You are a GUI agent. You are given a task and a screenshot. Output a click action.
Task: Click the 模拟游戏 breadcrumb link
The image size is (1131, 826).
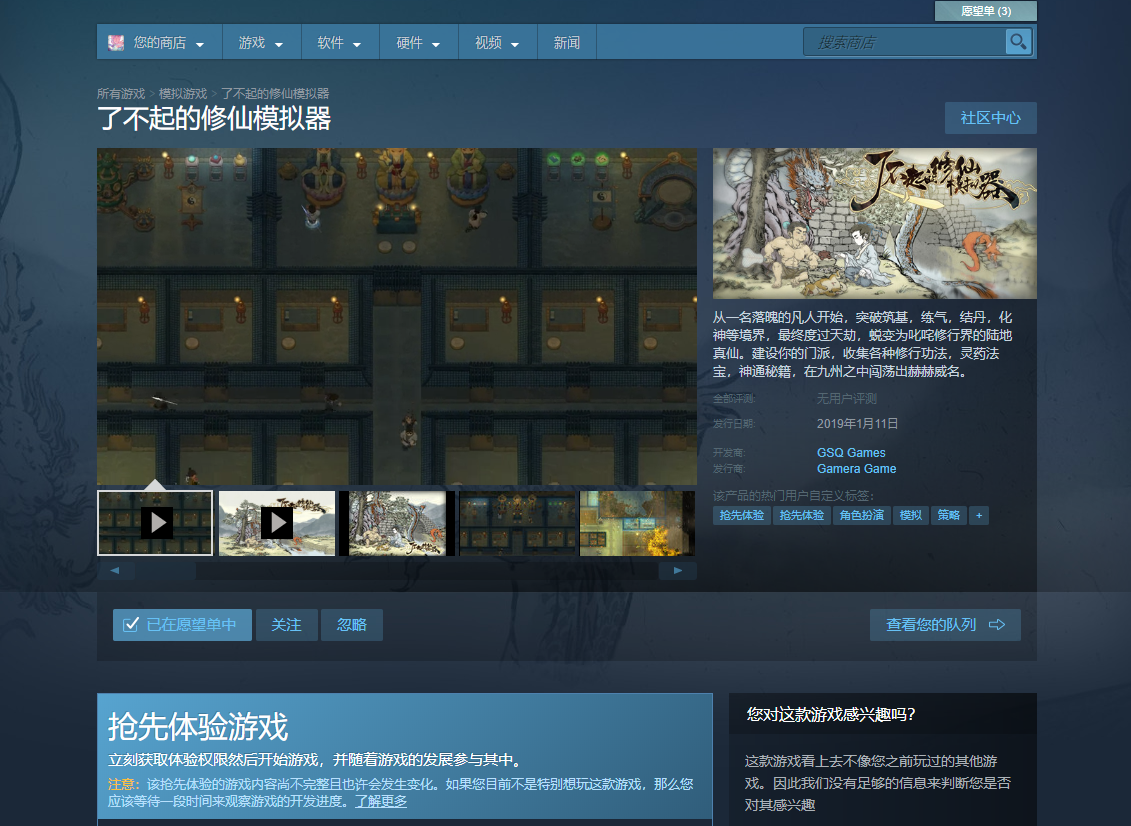pos(183,94)
